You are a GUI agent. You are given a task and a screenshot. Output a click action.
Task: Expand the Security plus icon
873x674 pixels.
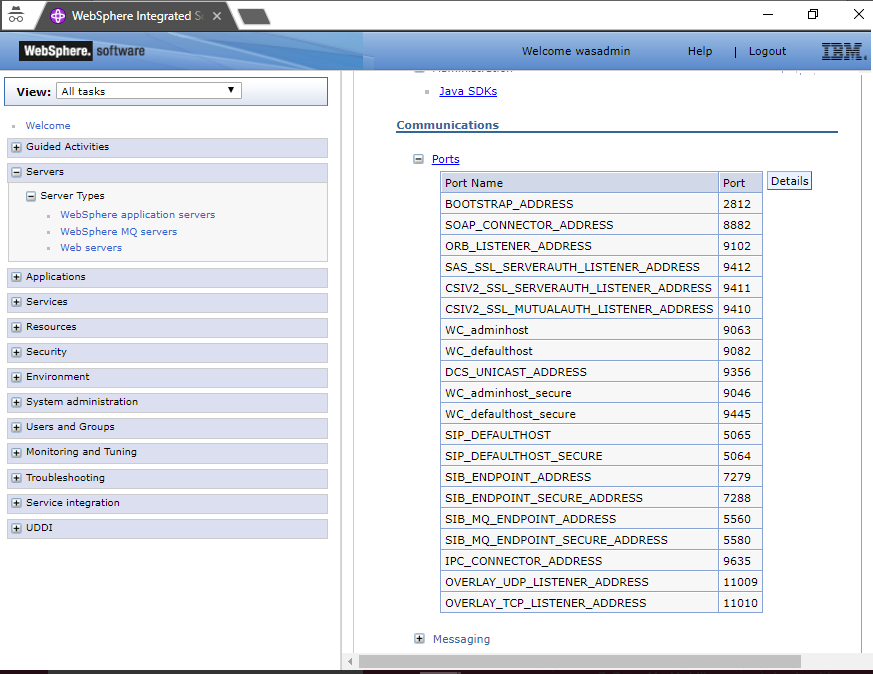(x=17, y=353)
